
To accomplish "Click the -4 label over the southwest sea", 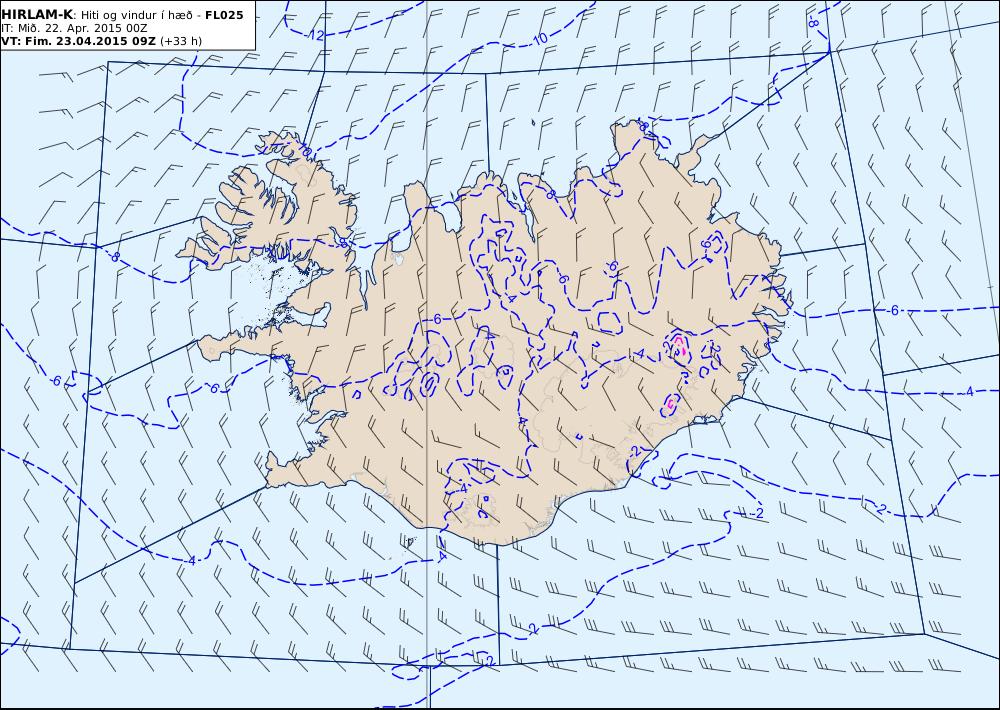I will click(190, 561).
